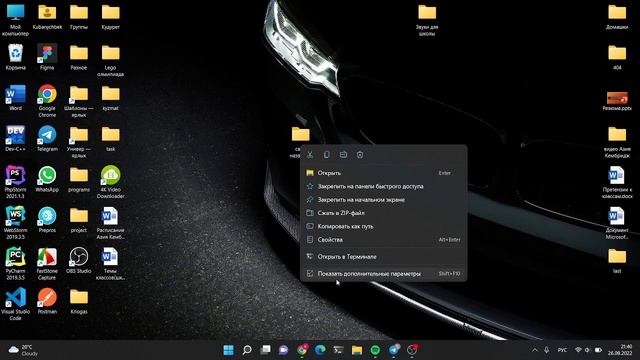Select the programs folder
640x360 pixels.
pos(79,180)
